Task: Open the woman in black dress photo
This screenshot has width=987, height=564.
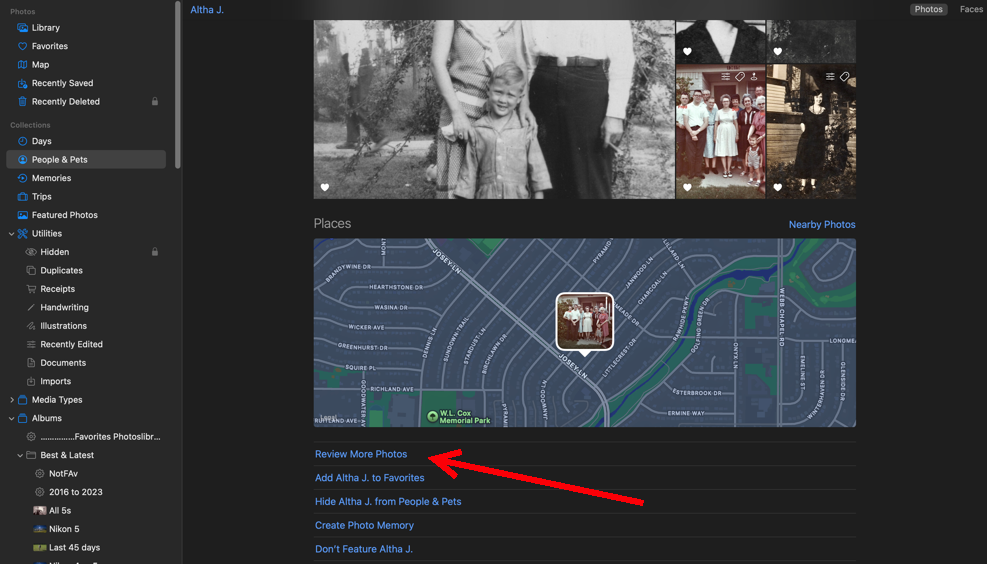Action: pos(811,132)
